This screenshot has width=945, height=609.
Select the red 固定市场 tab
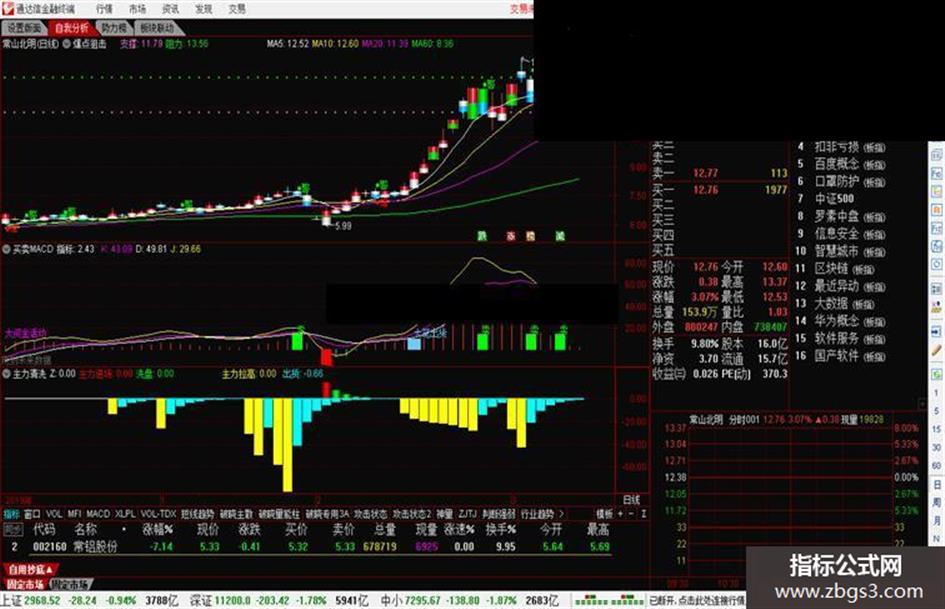pos(25,584)
